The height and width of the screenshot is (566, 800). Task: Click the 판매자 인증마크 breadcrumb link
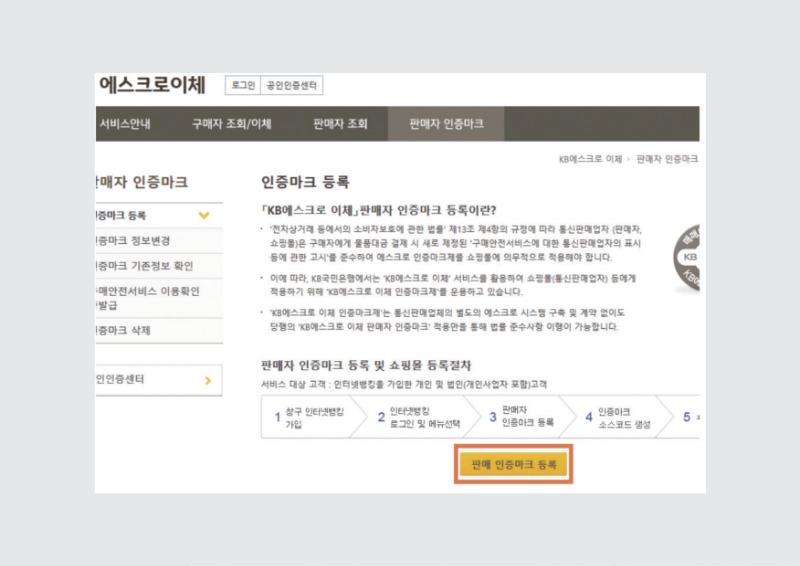click(667, 159)
